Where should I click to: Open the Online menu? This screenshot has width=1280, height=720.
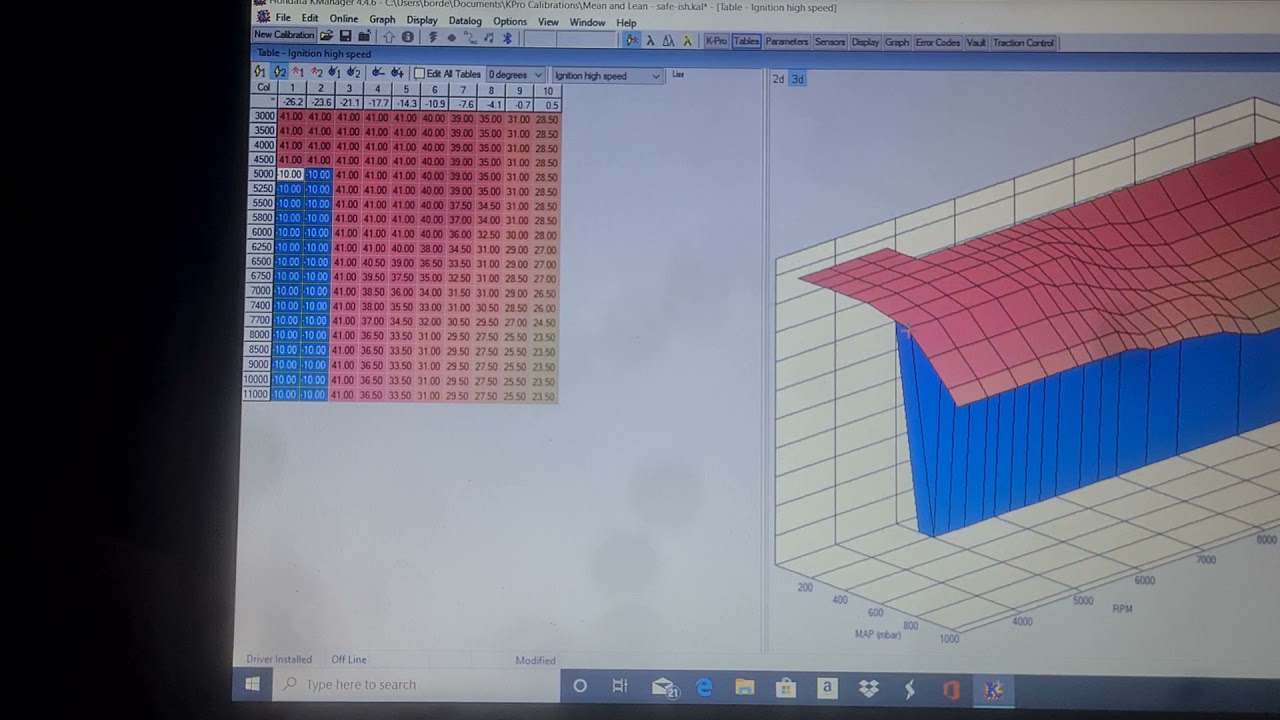pyautogui.click(x=343, y=19)
